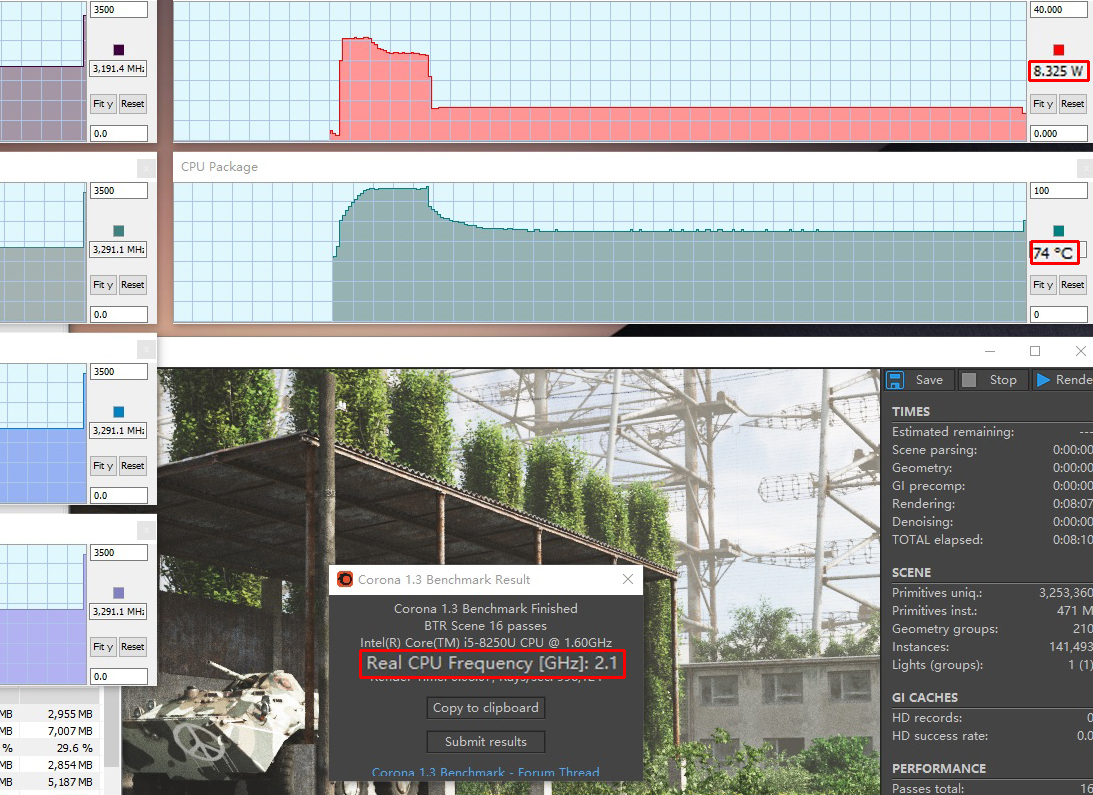Click the blue color swatch in left clock graph
This screenshot has height=795, width=1093.
(119, 411)
